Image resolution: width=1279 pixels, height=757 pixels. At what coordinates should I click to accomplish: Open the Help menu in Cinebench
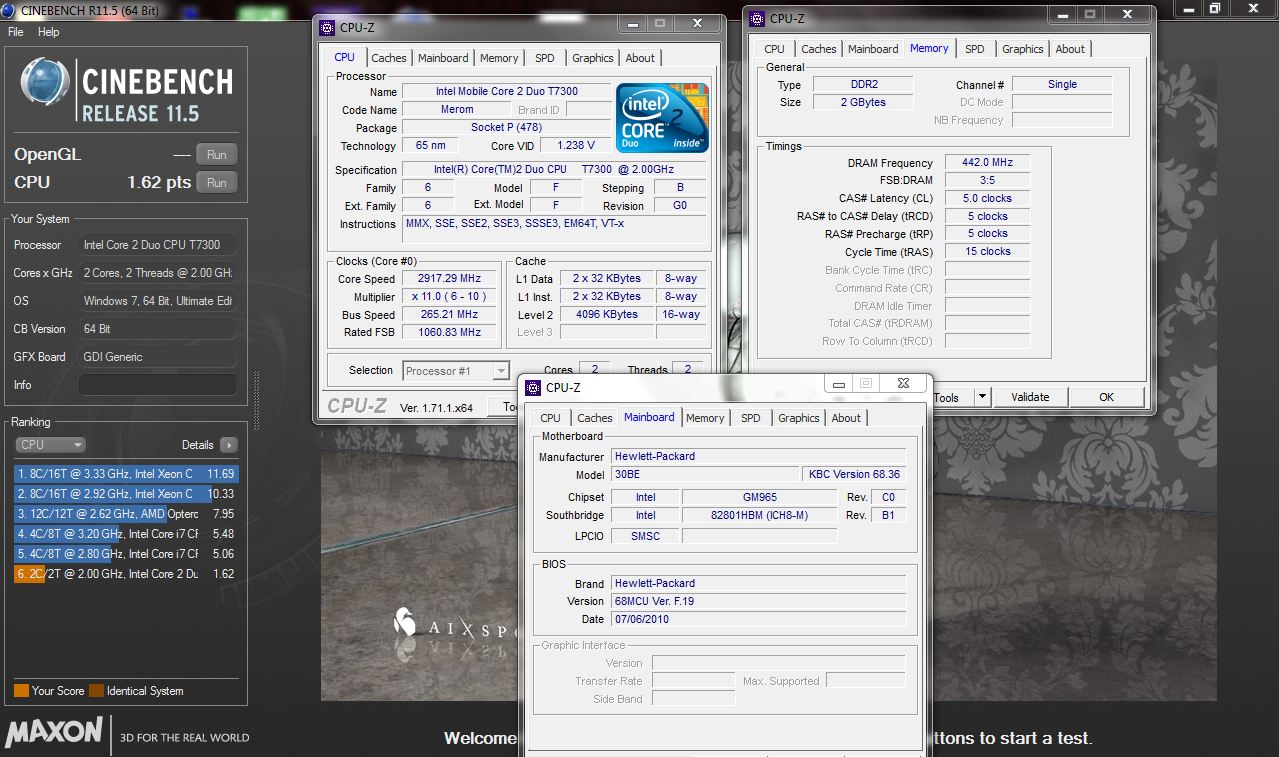point(48,32)
